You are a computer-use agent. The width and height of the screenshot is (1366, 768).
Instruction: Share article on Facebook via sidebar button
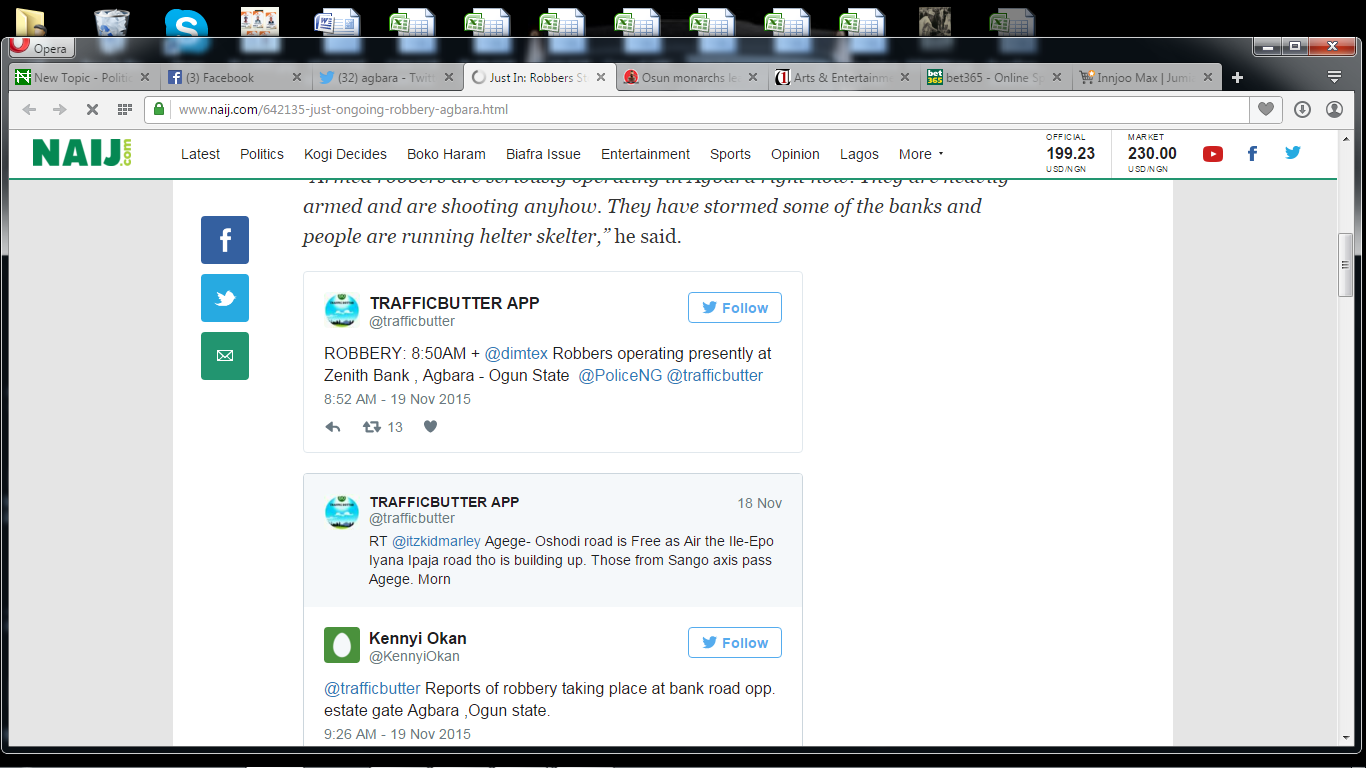pyautogui.click(x=225, y=240)
